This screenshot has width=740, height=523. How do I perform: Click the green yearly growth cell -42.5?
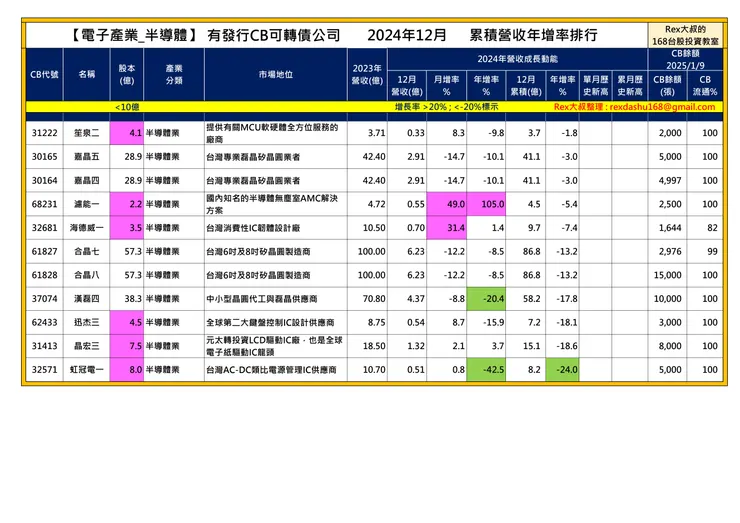486,370
